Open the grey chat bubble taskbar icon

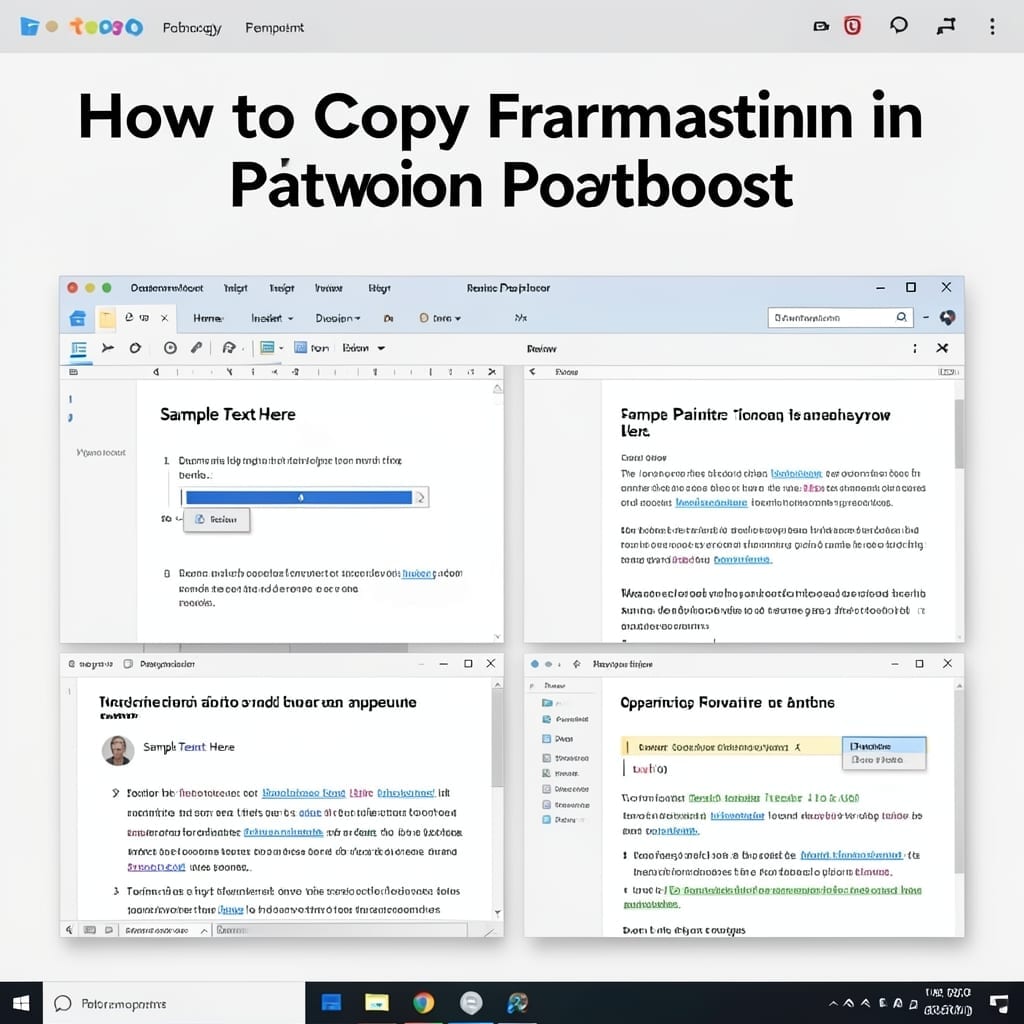pyautogui.click(x=471, y=1002)
